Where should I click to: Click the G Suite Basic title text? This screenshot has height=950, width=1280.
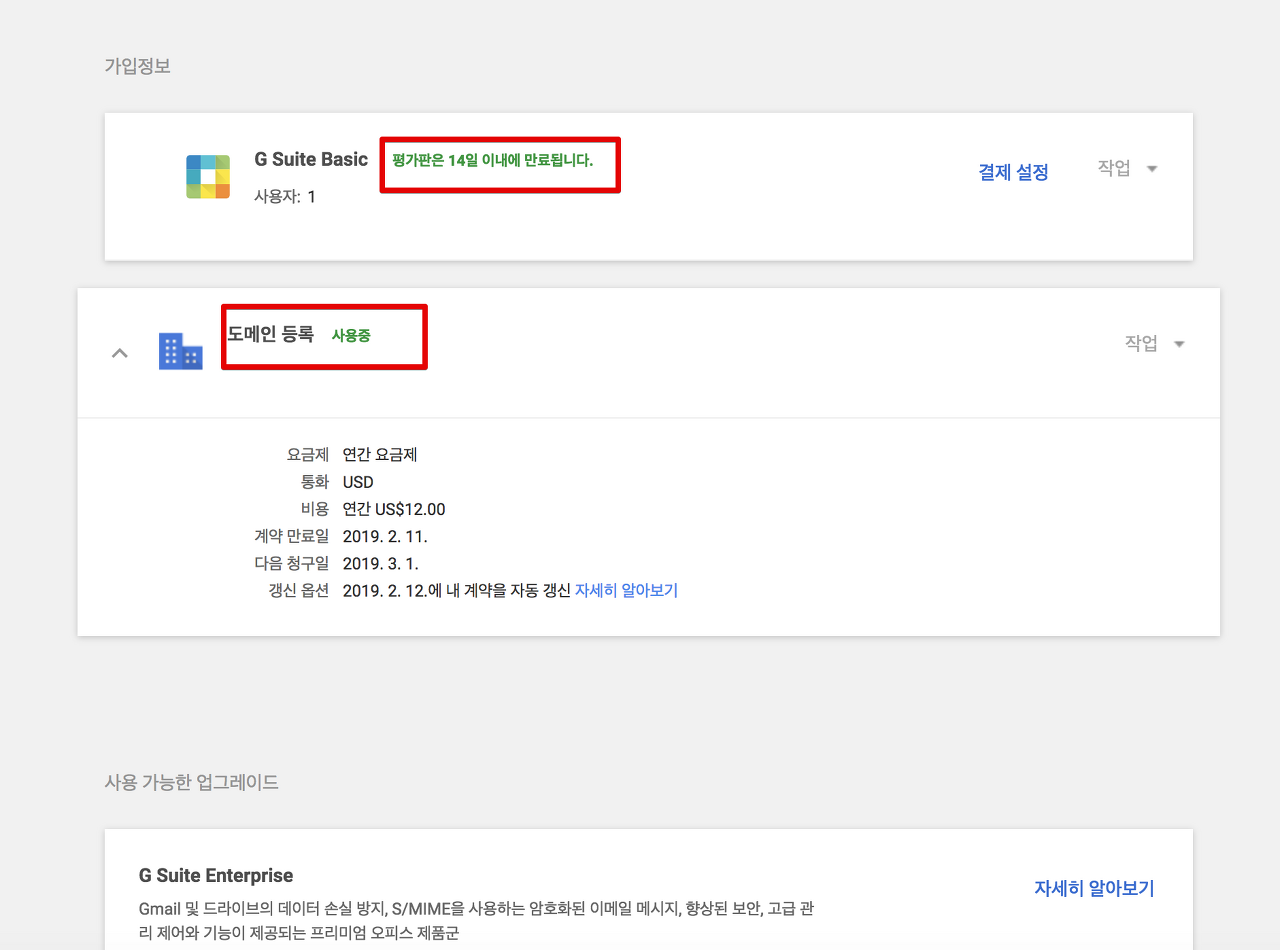[x=311, y=159]
